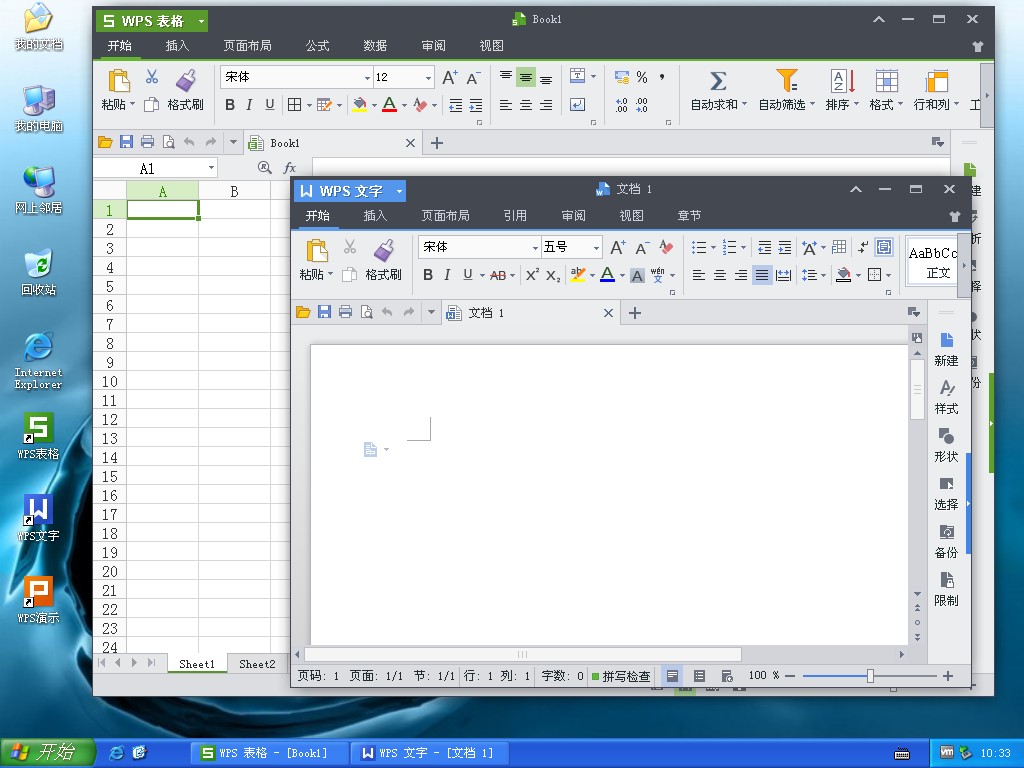Grow font size in WPS 文字 ribbon
The width and height of the screenshot is (1024, 768).
click(617, 248)
